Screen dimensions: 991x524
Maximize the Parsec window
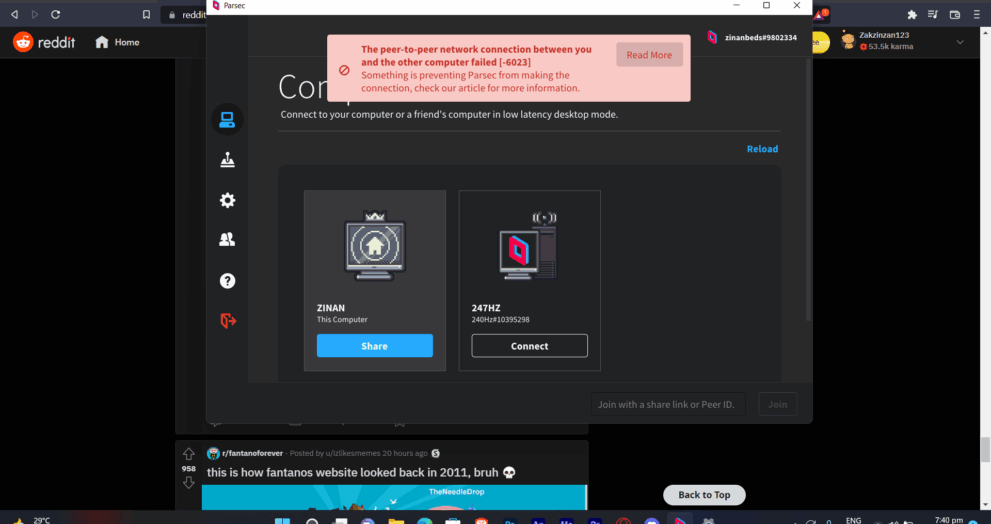click(767, 6)
